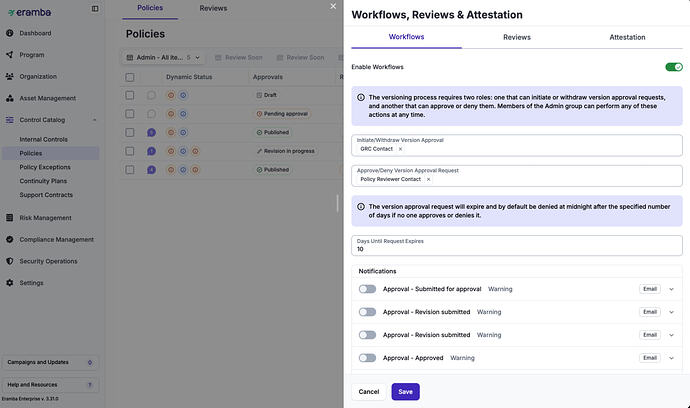Switch to the Reviews tab in side panel
The width and height of the screenshot is (690, 408).
[517, 37]
